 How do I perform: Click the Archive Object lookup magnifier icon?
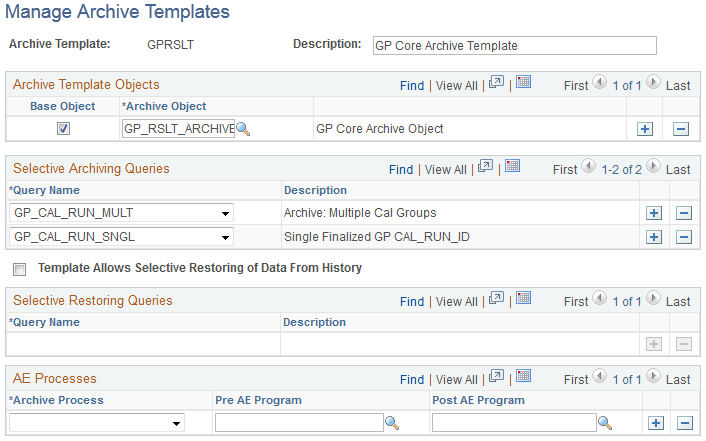[x=243, y=129]
